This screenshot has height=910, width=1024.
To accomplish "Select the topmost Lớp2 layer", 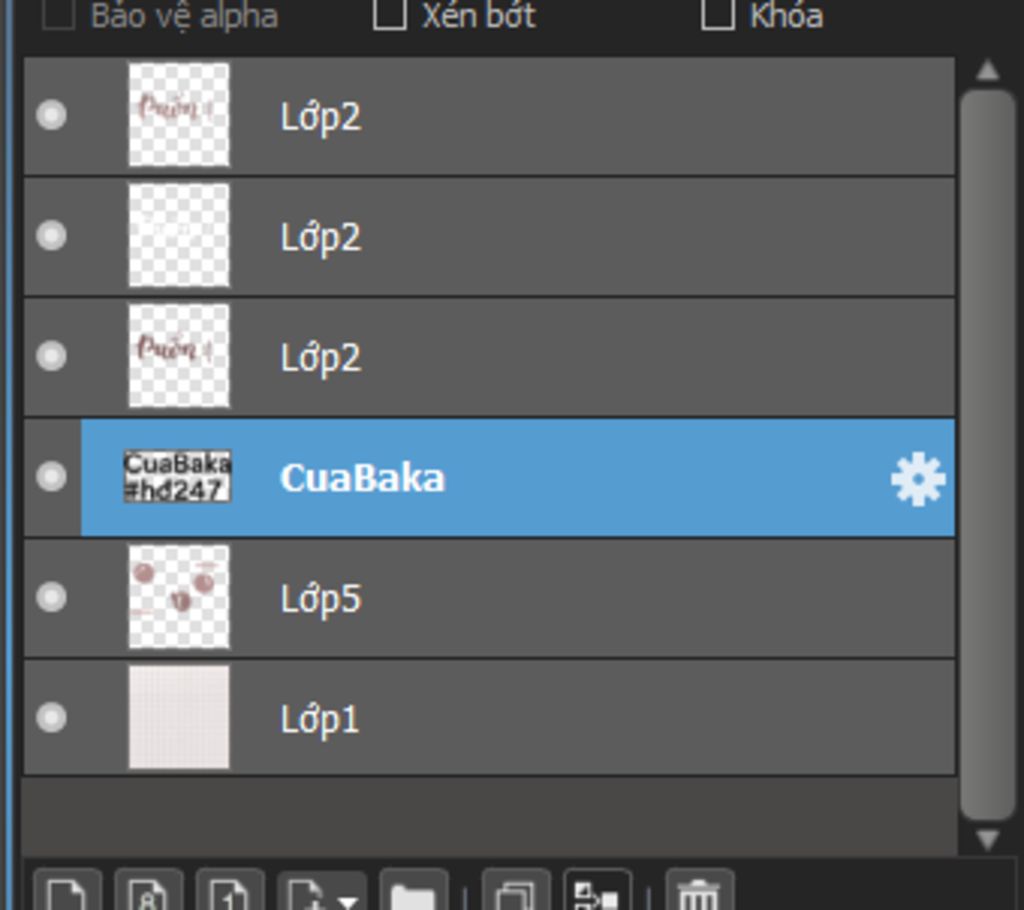I will (489, 116).
